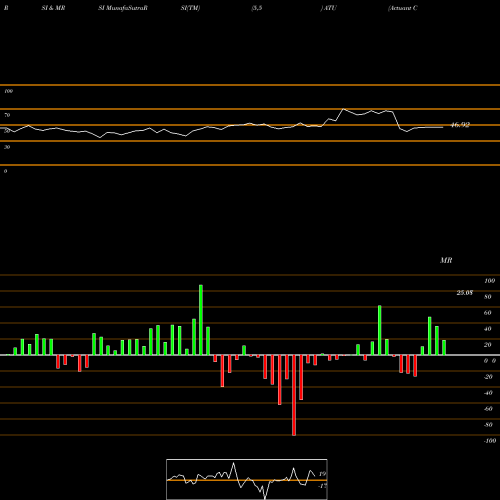Click the RSI line peak near 70
Screen dimensions: 500x500
point(344,109)
